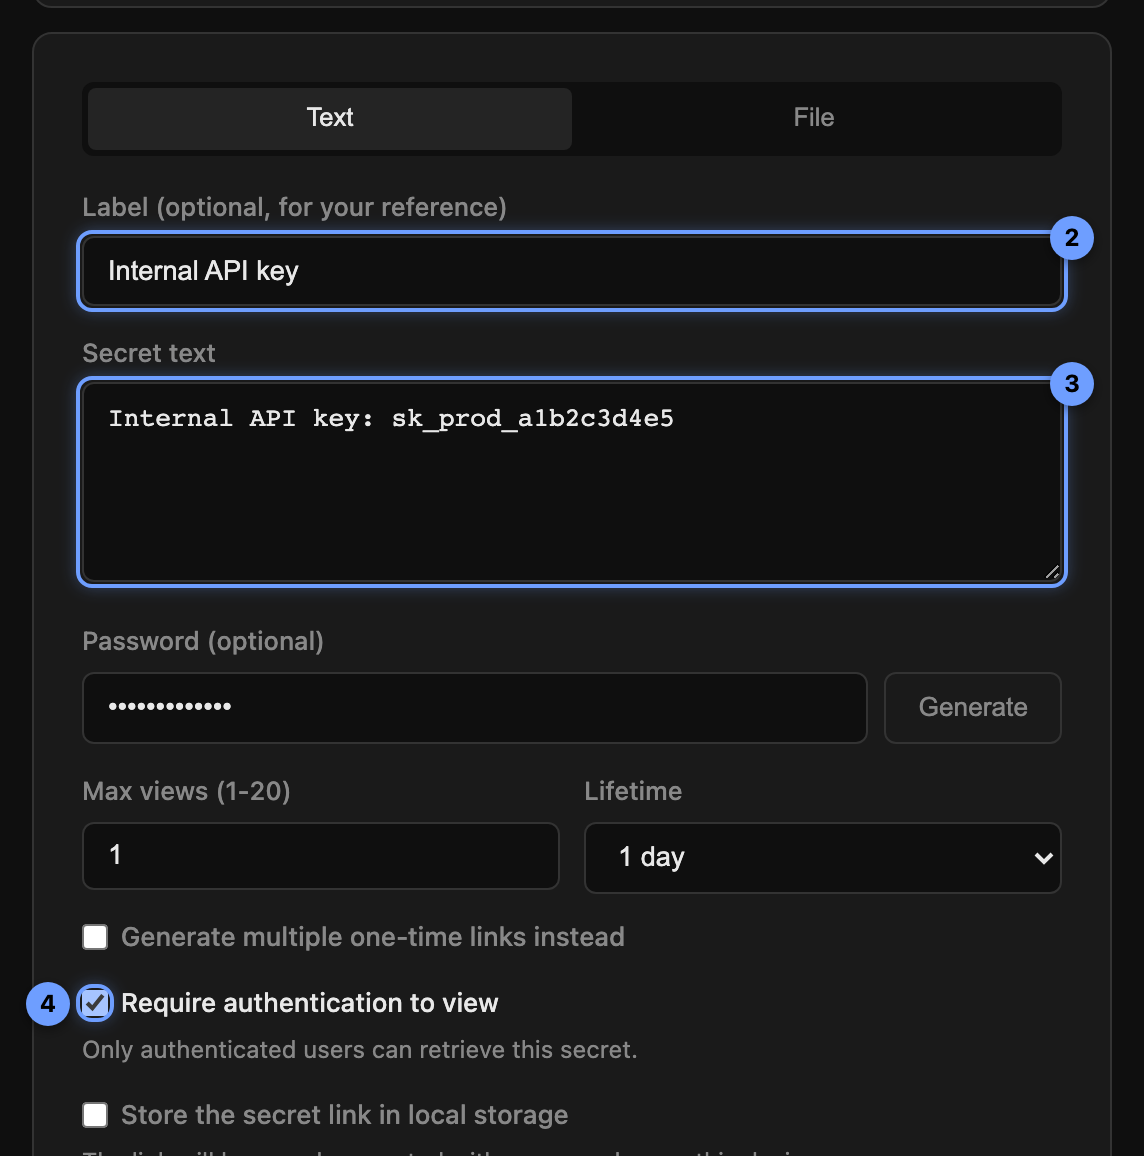Click 'Only authenticated users can retrieve this secret.' text
1144x1156 pixels.
(x=360, y=1050)
